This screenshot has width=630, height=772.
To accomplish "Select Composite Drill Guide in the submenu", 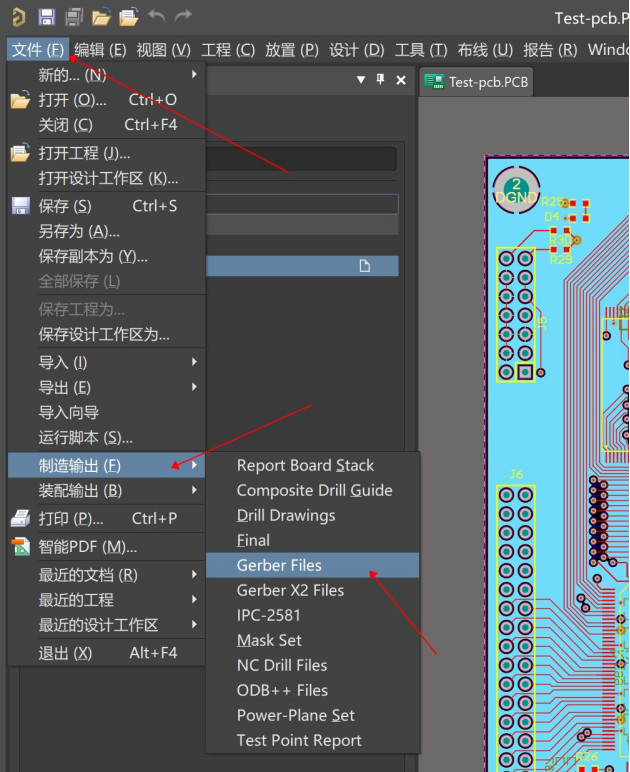I will pyautogui.click(x=313, y=490).
